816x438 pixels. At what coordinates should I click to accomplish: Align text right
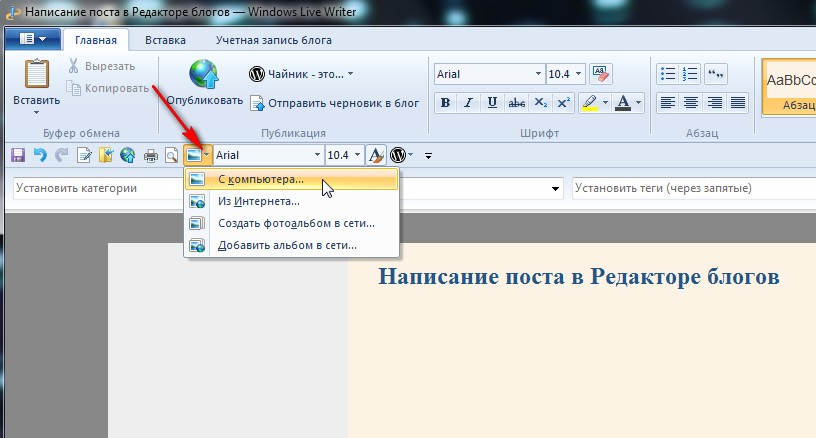[x=715, y=102]
